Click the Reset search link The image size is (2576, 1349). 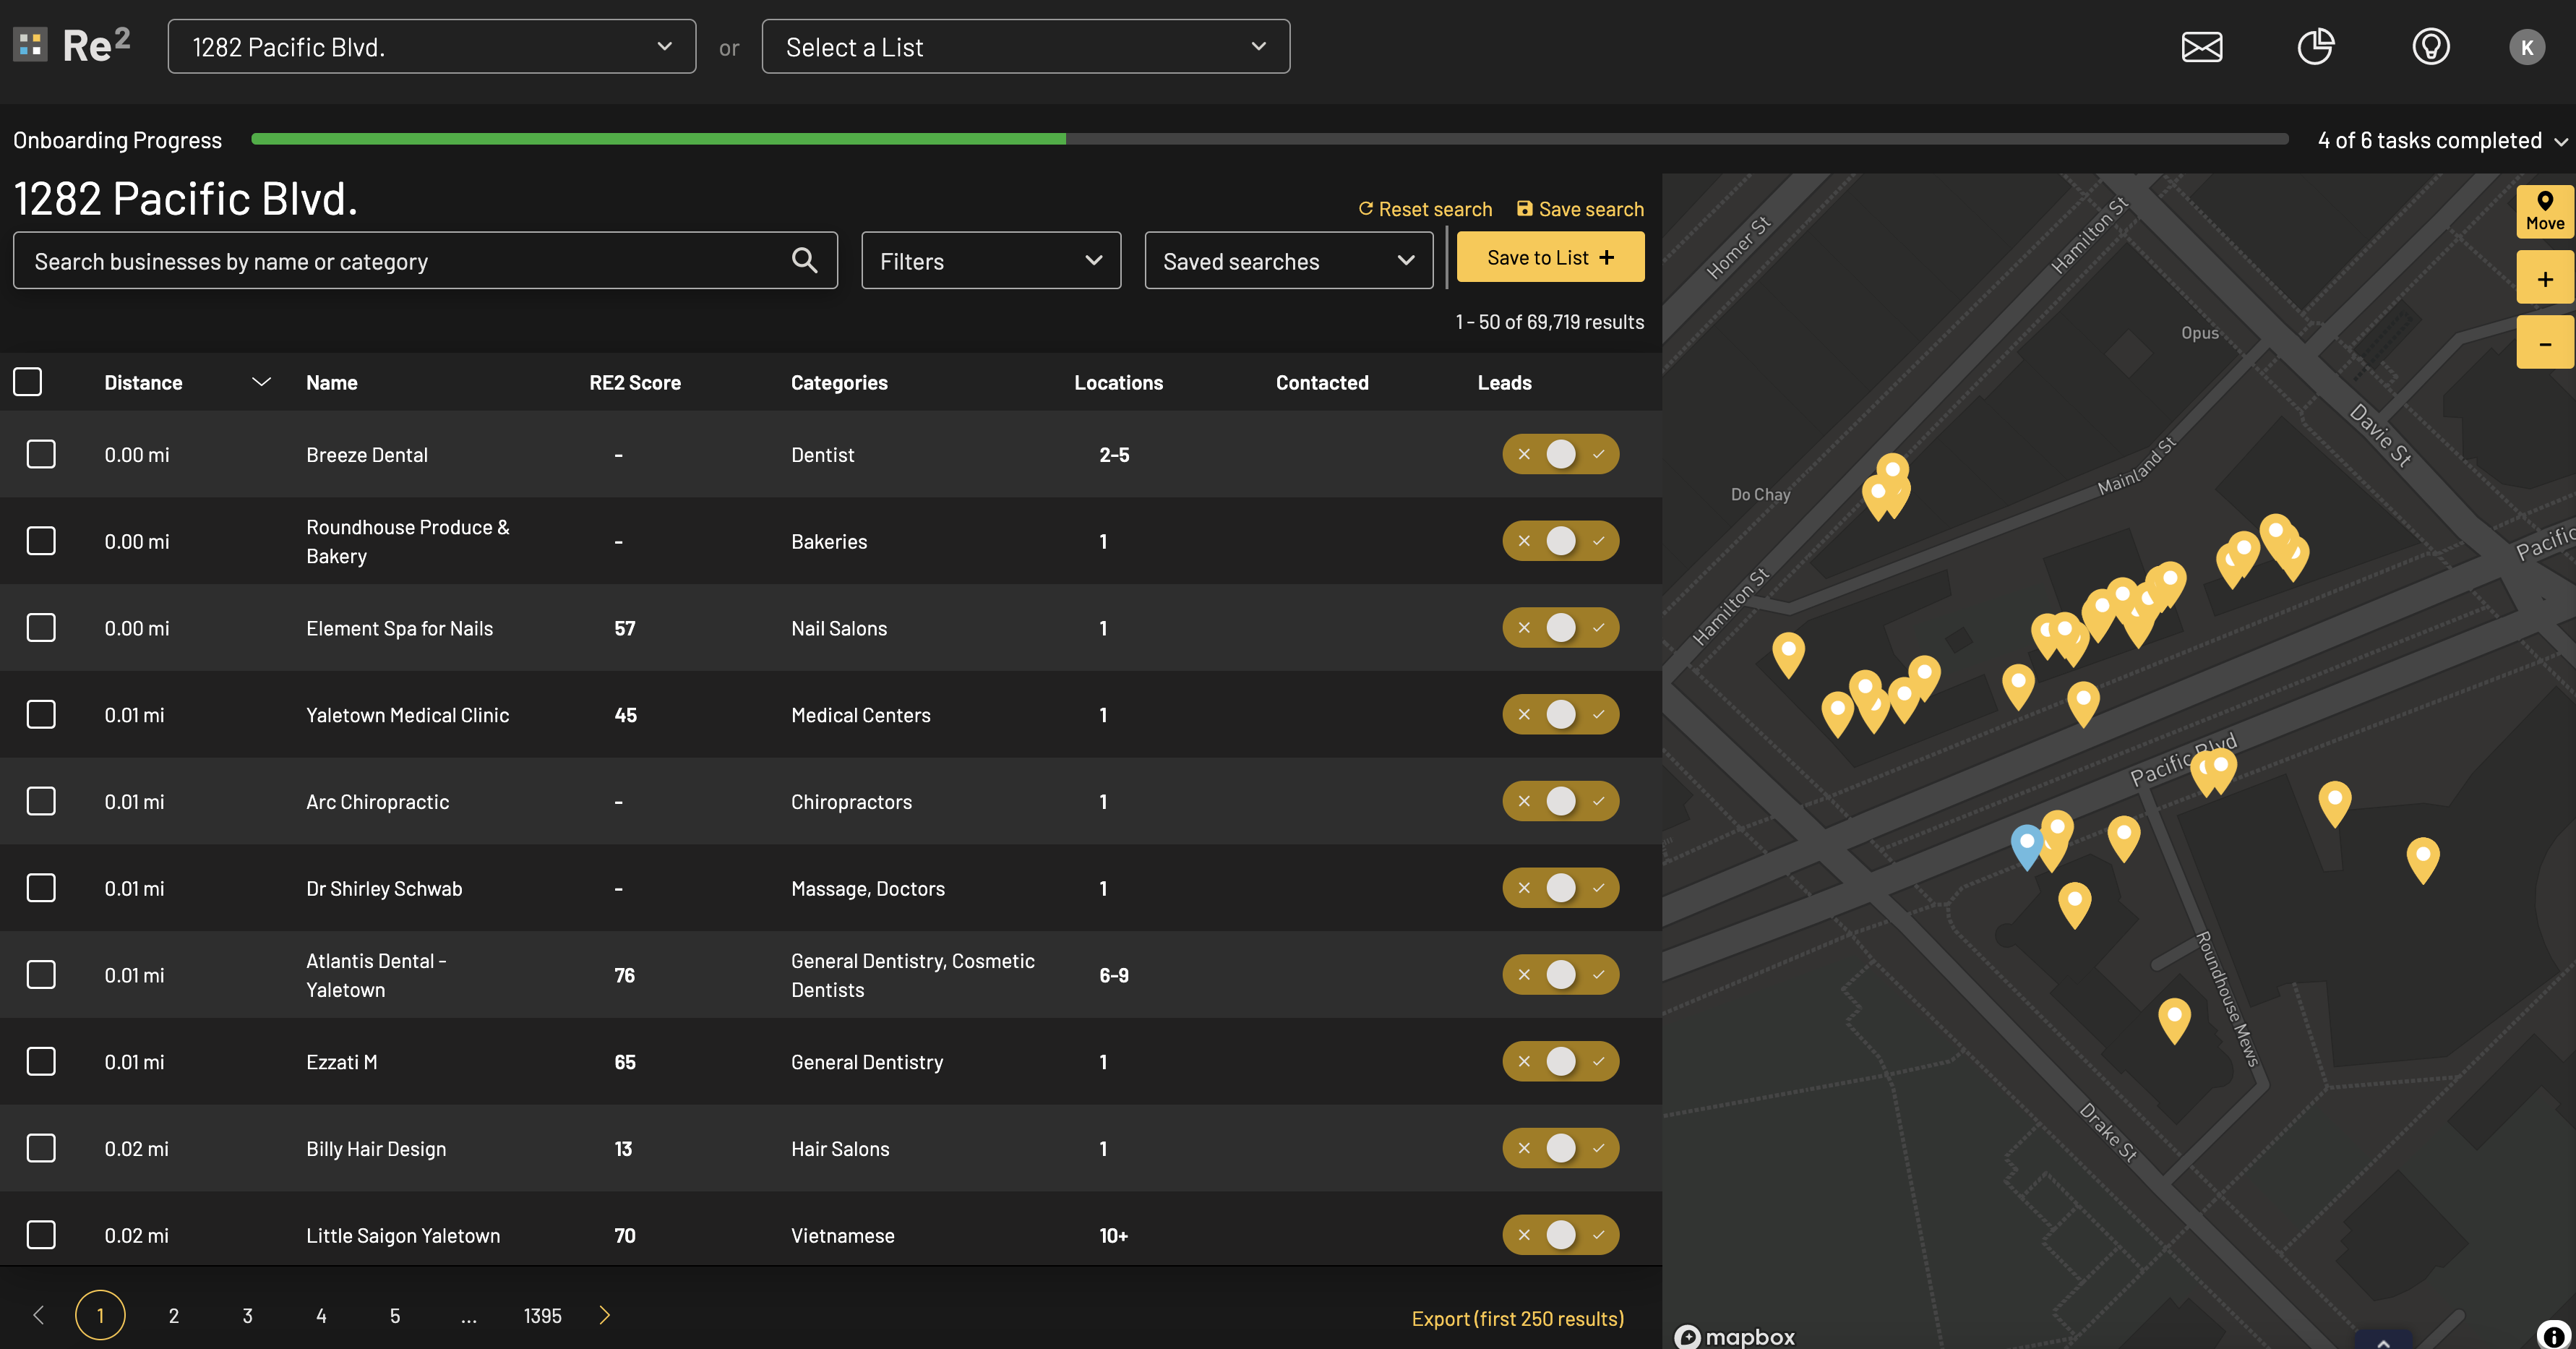pos(1424,209)
